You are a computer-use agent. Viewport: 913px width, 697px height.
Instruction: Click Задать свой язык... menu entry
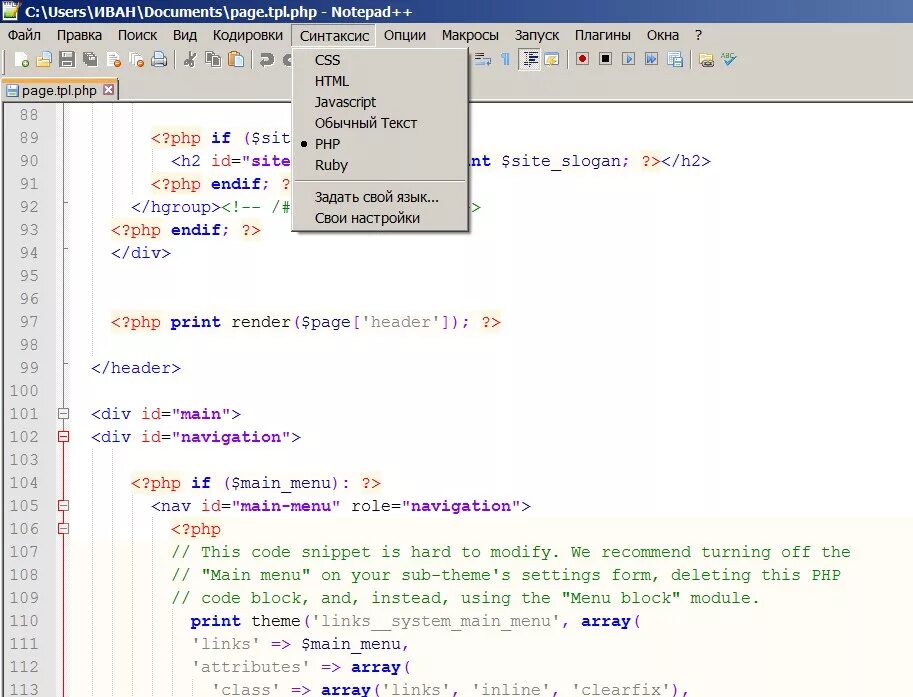point(376,197)
